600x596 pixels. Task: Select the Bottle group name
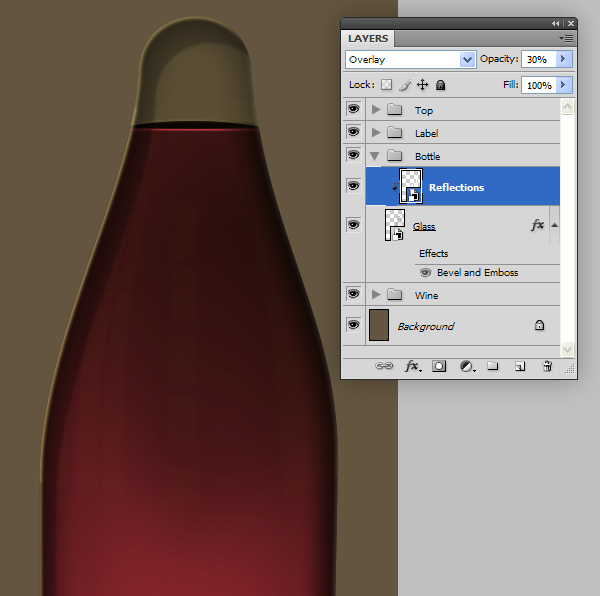pos(428,156)
